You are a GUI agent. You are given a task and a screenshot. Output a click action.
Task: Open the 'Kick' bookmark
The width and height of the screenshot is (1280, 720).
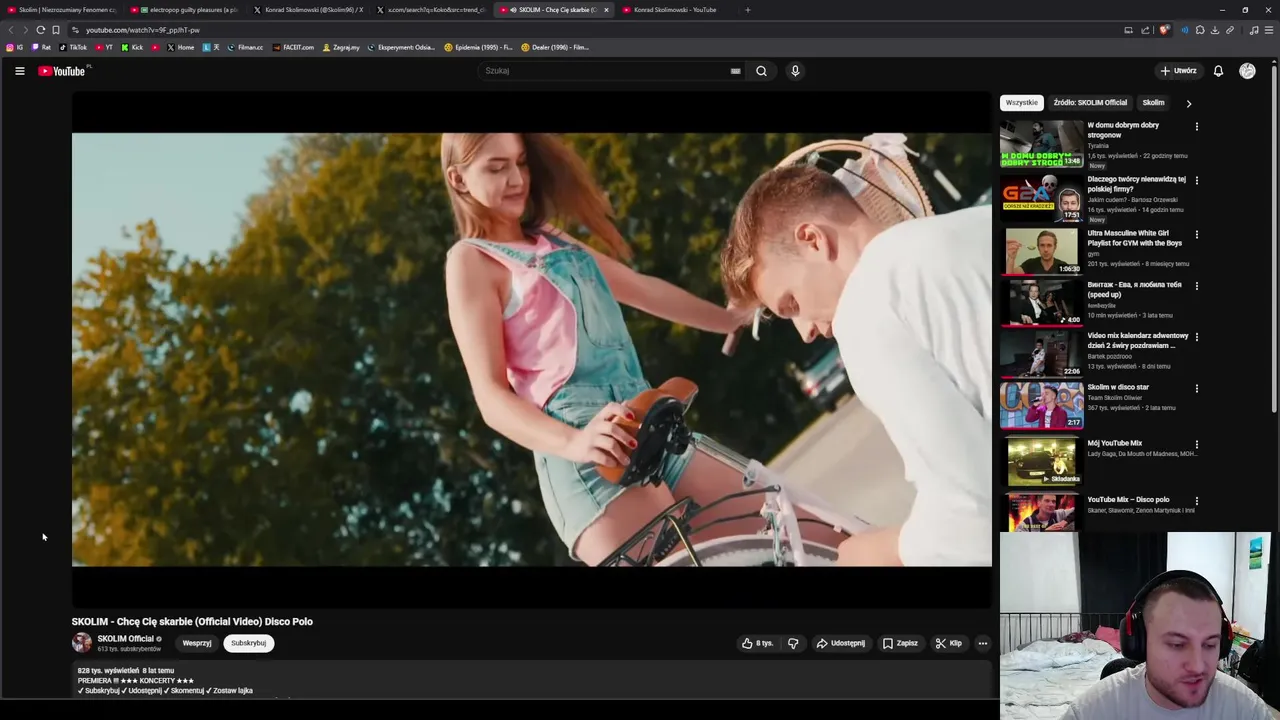pos(132,47)
